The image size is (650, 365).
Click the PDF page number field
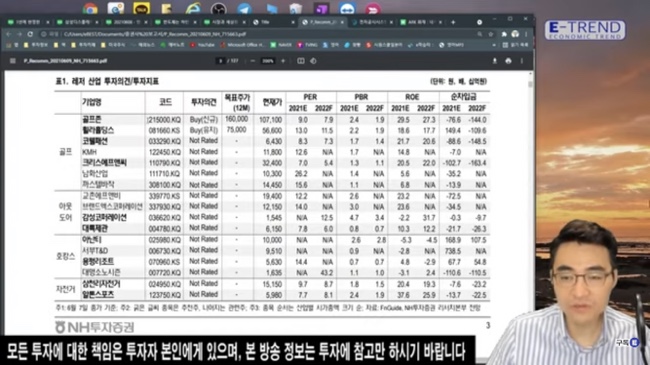tap(221, 61)
